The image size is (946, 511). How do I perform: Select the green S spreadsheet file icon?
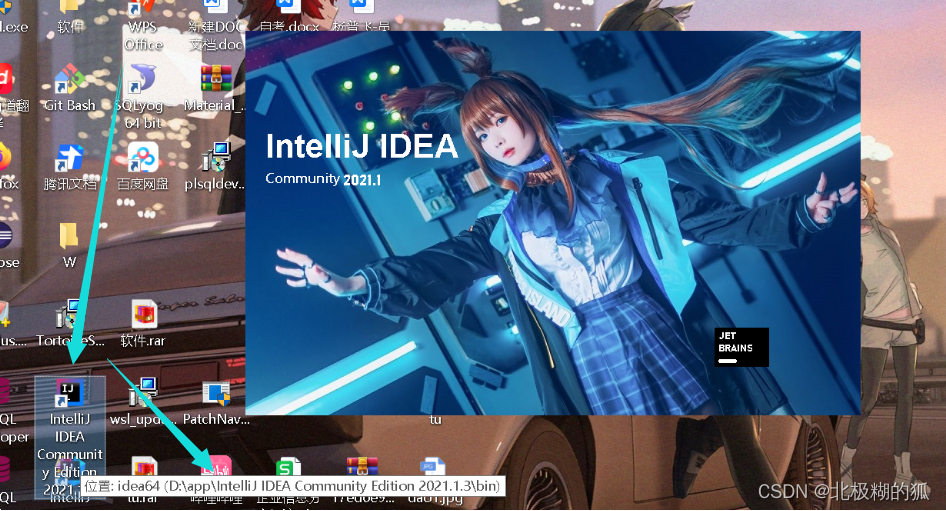(287, 468)
